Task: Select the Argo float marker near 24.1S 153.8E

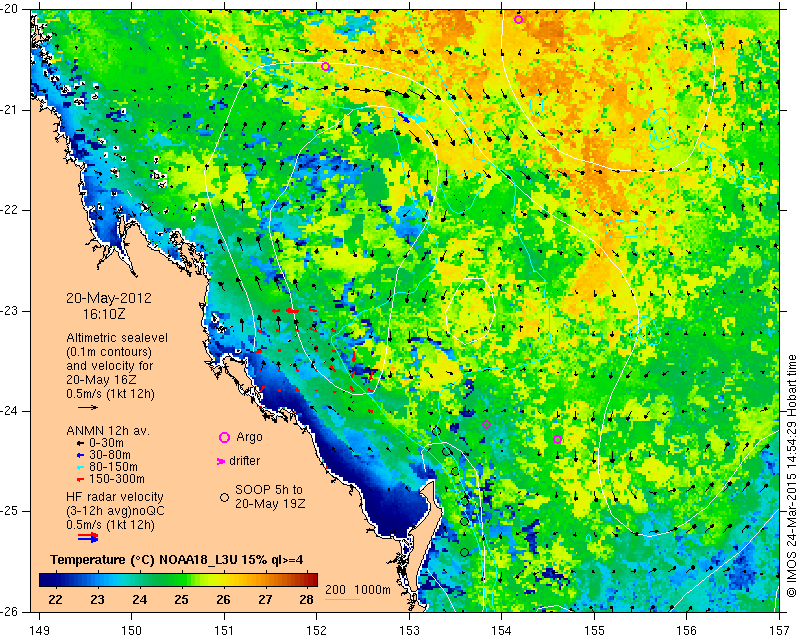Action: coord(487,425)
